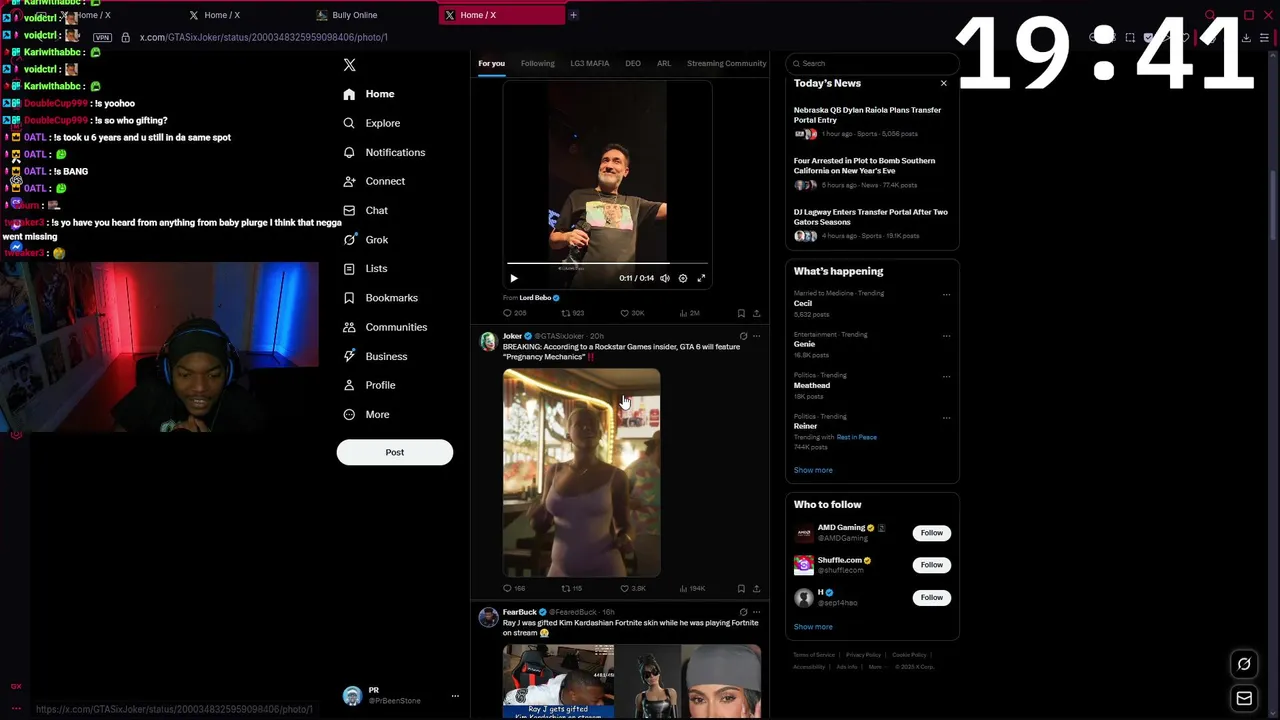Enter fullscreen on the video
1280x720 pixels.
[701, 278]
